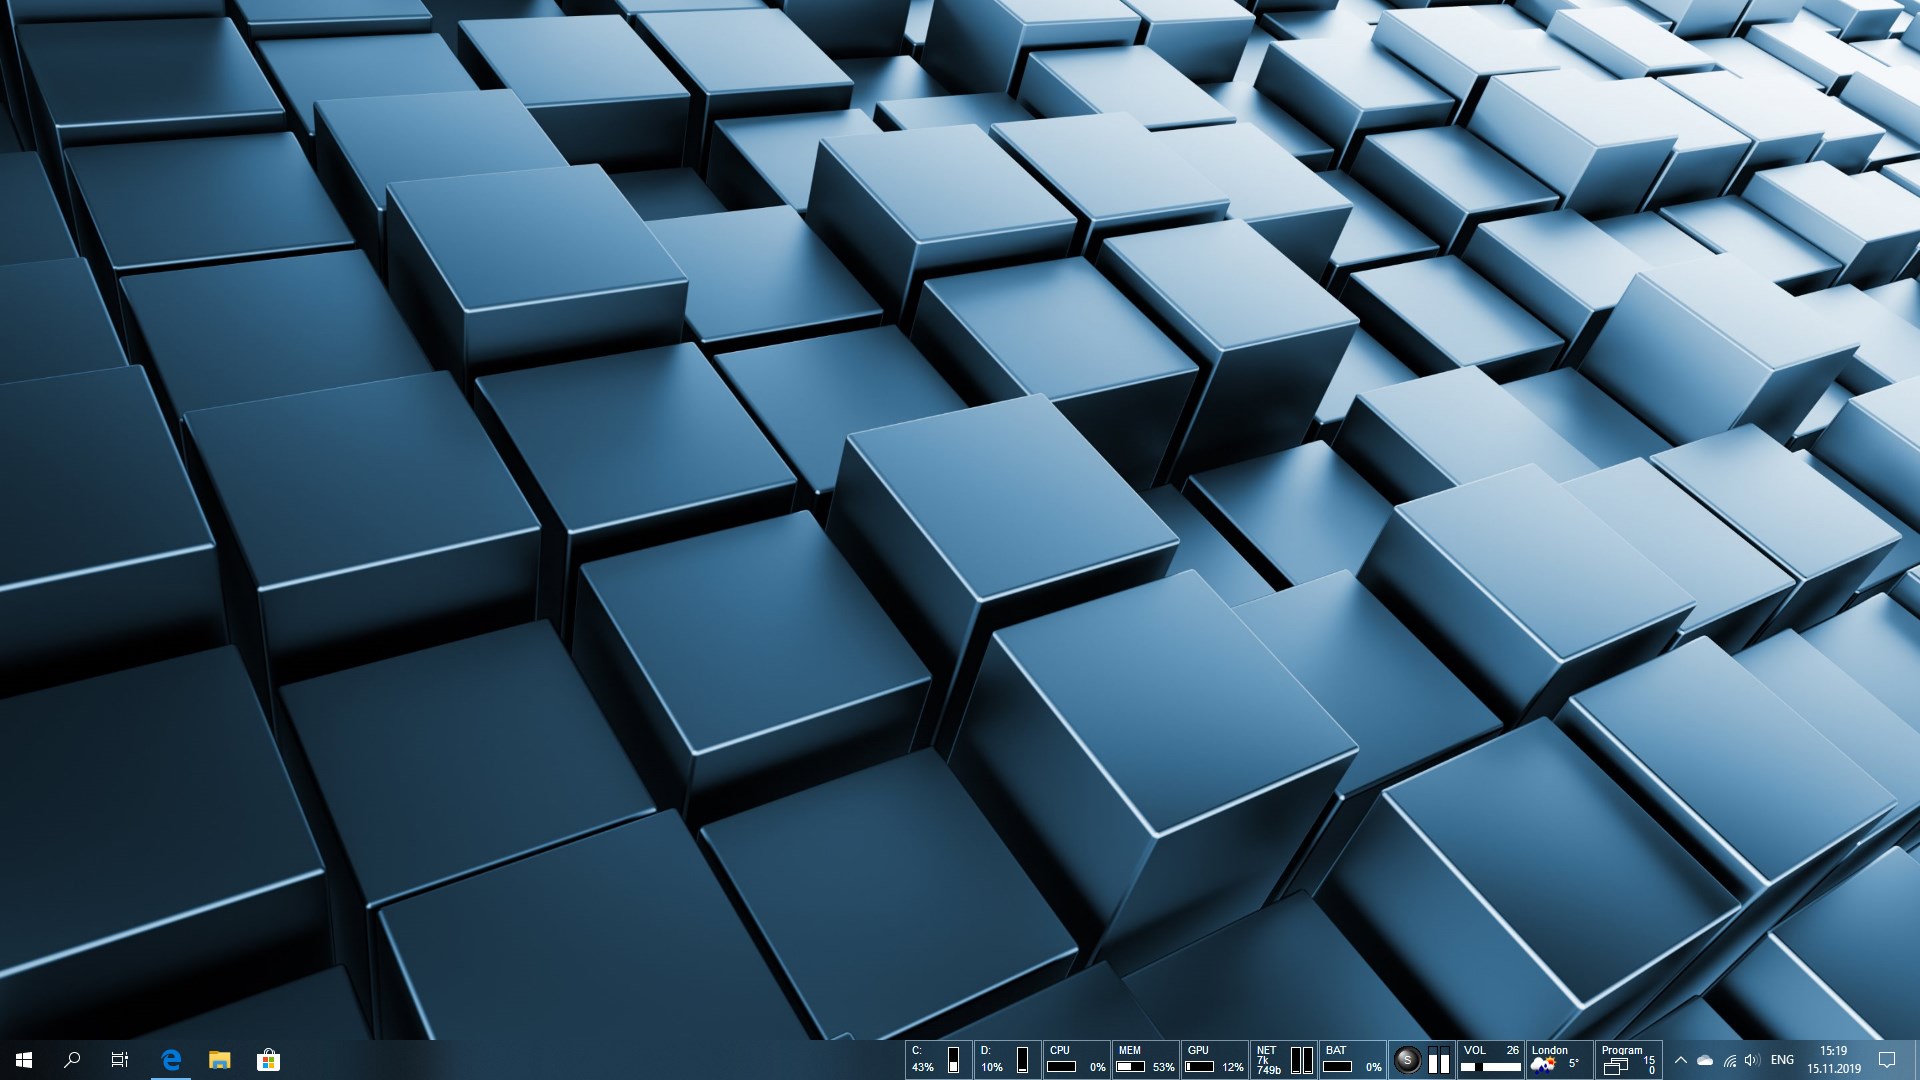Open the ENG input language selector

coord(1782,1060)
